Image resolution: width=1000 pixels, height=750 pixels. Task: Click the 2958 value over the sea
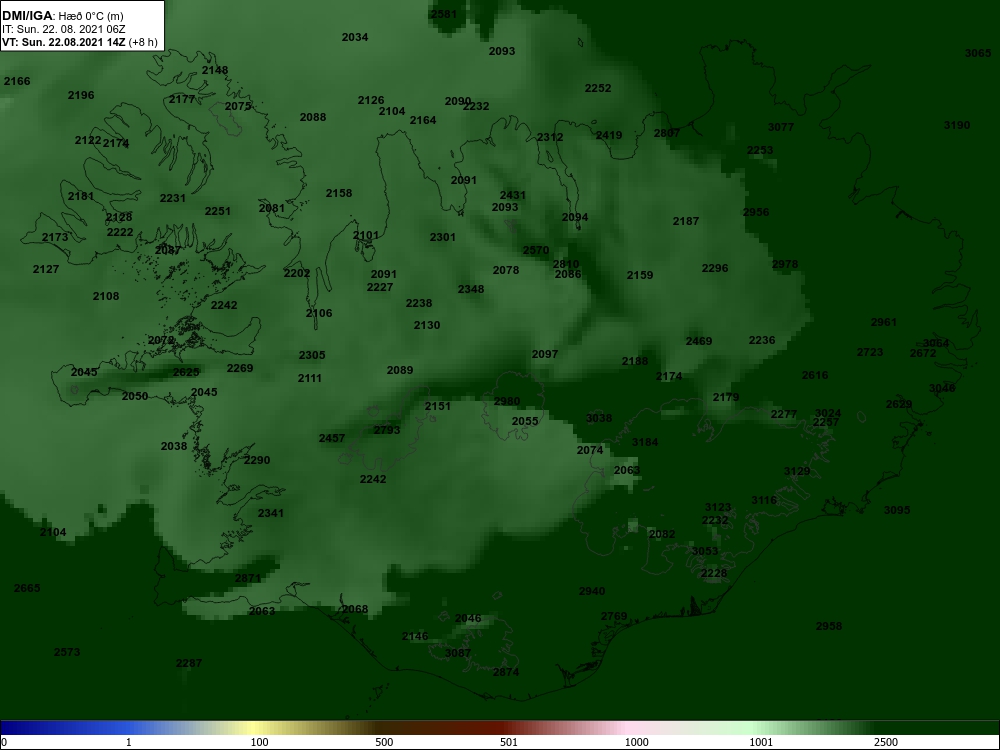(x=828, y=626)
